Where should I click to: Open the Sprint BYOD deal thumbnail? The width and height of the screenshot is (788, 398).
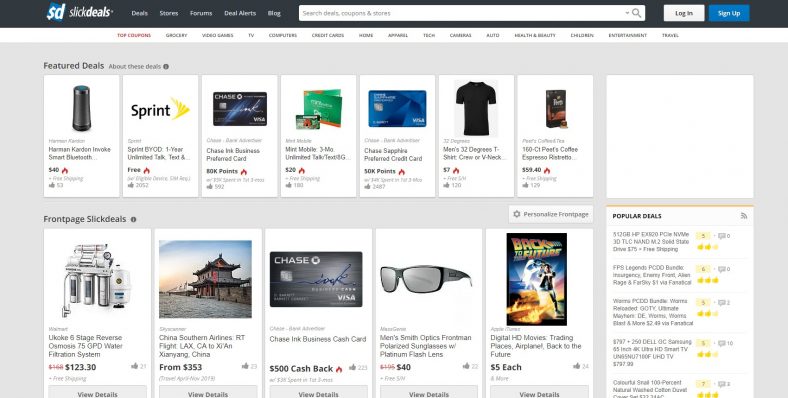point(160,109)
